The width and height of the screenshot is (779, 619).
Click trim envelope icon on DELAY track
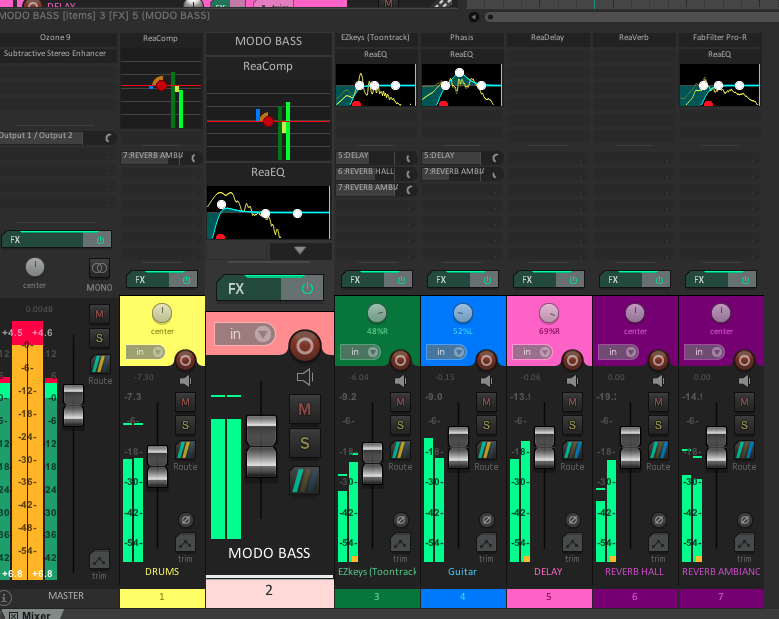572,542
